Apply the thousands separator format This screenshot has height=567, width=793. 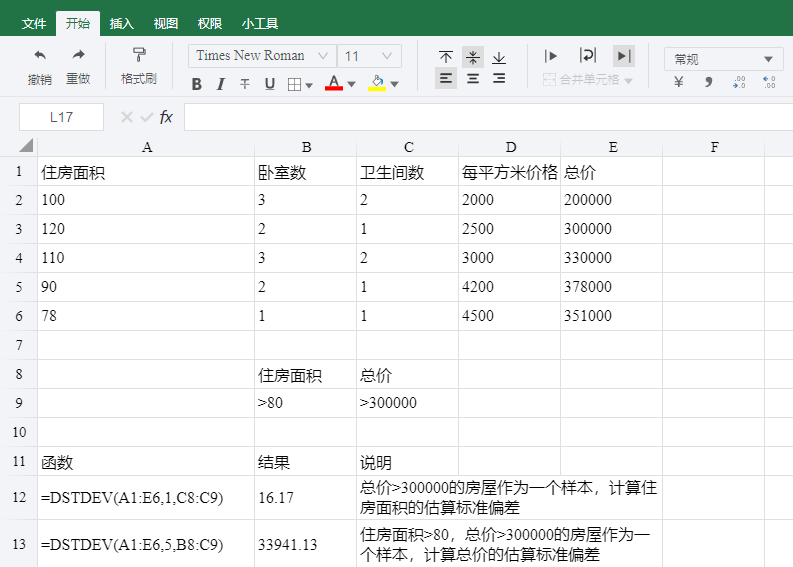tap(709, 81)
